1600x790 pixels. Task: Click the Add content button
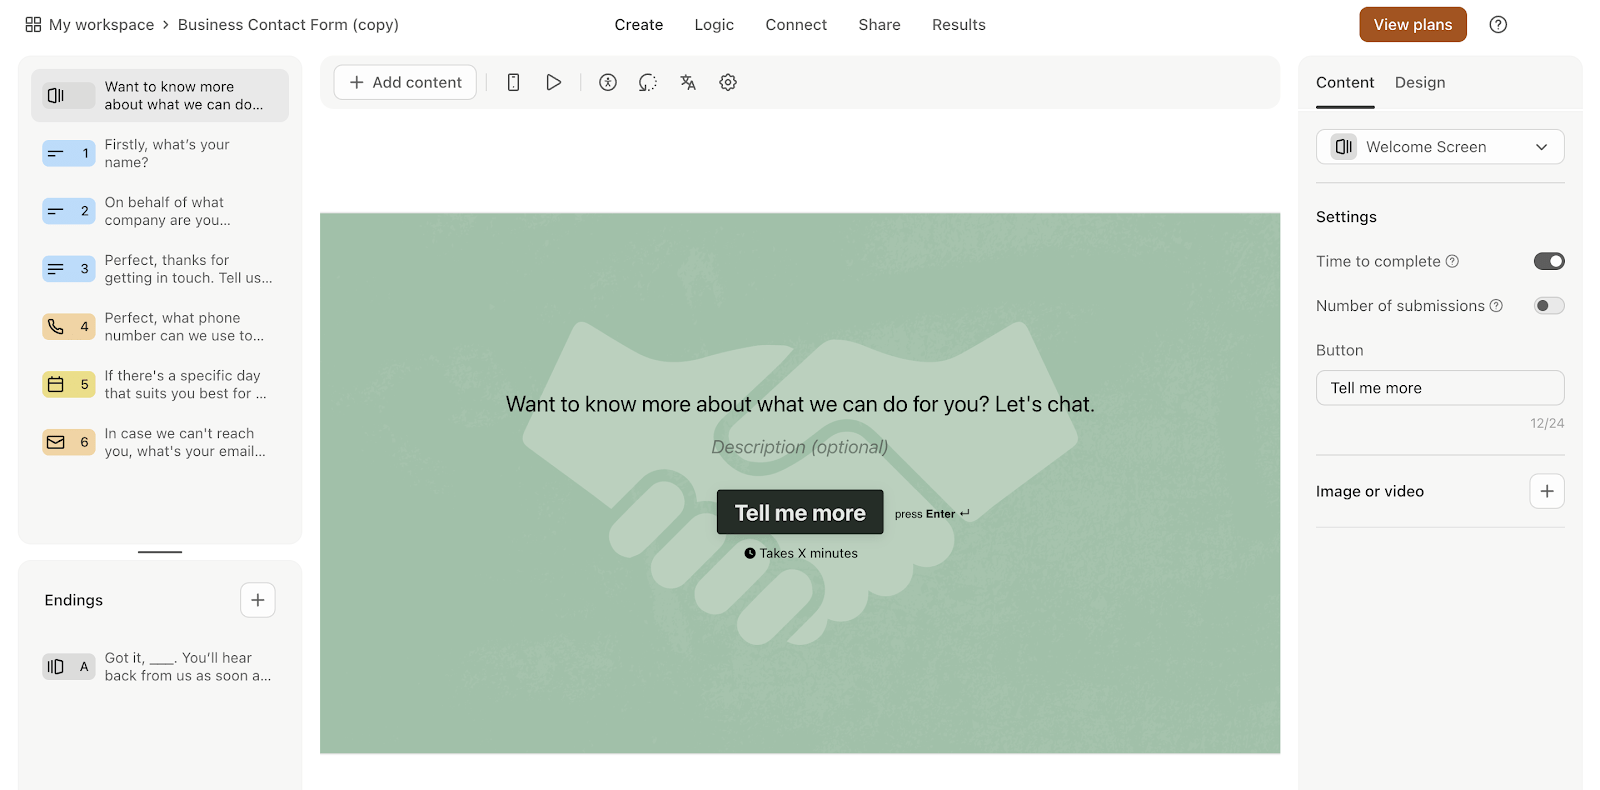405,82
